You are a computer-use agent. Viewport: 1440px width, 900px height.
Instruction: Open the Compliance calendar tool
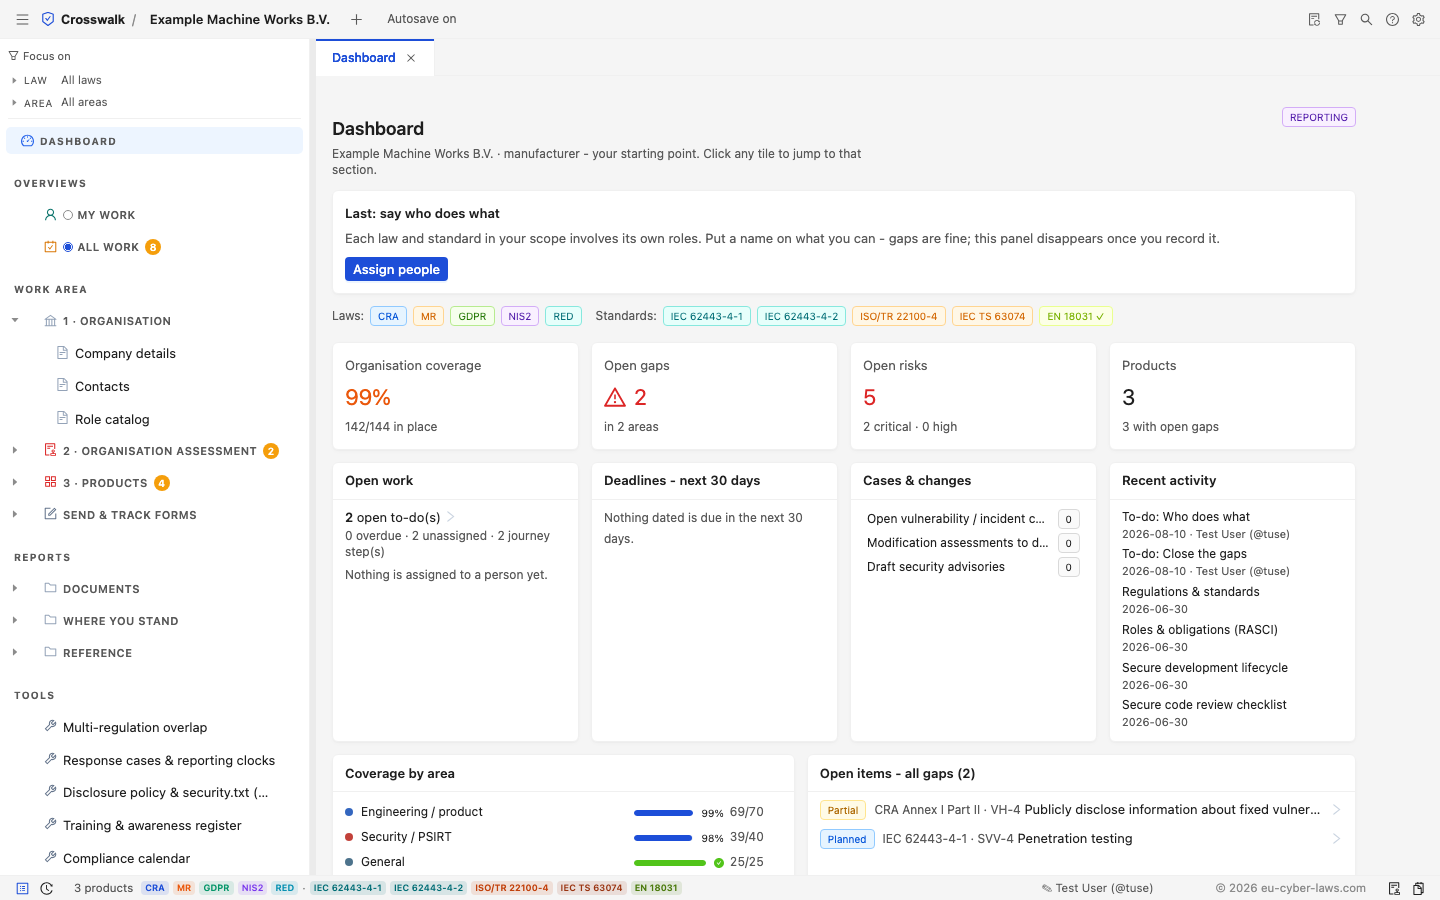[126, 858]
